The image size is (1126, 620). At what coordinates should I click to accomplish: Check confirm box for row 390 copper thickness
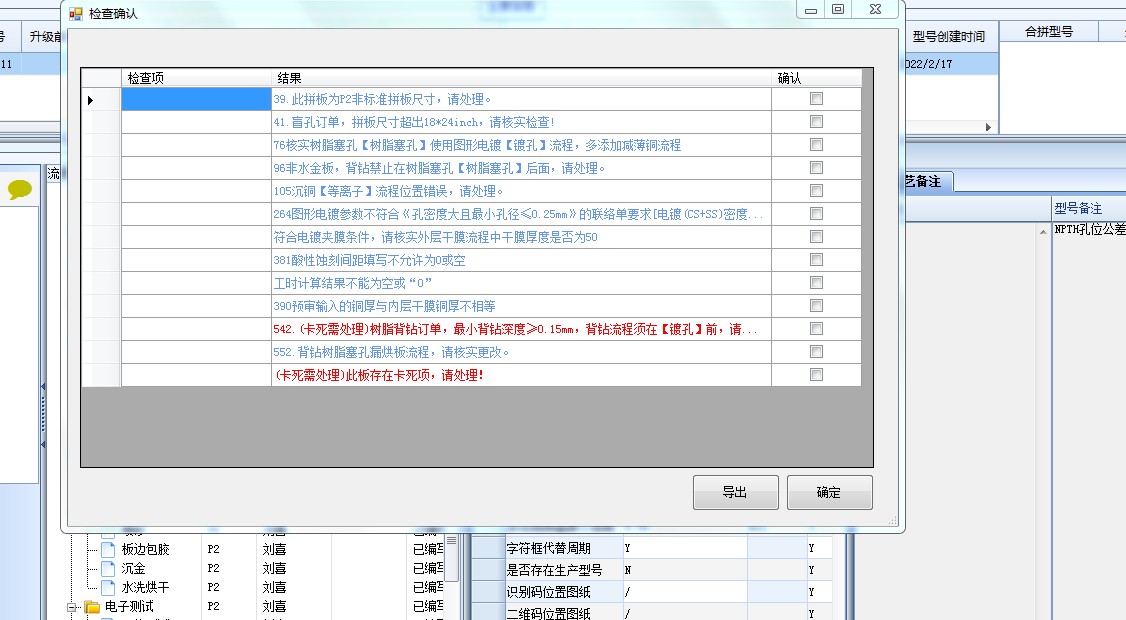(x=816, y=306)
